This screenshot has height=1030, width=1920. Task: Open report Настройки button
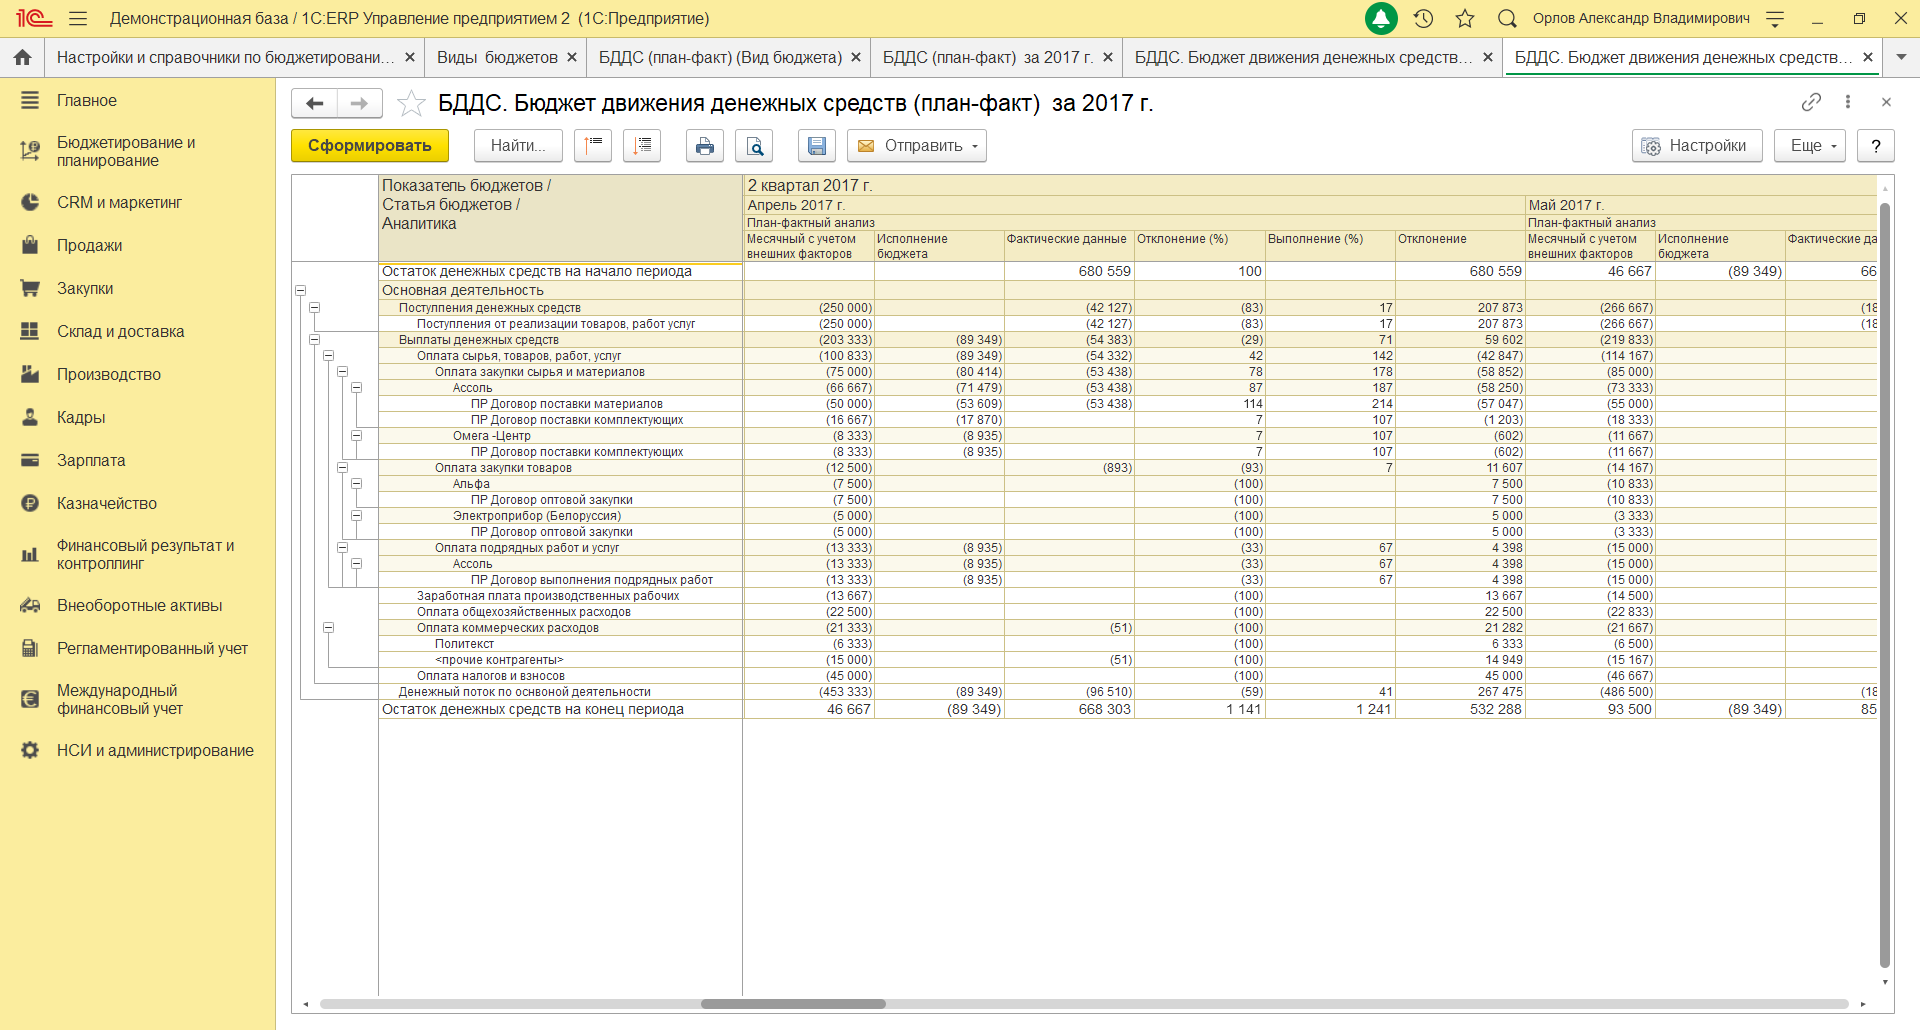coord(1697,145)
